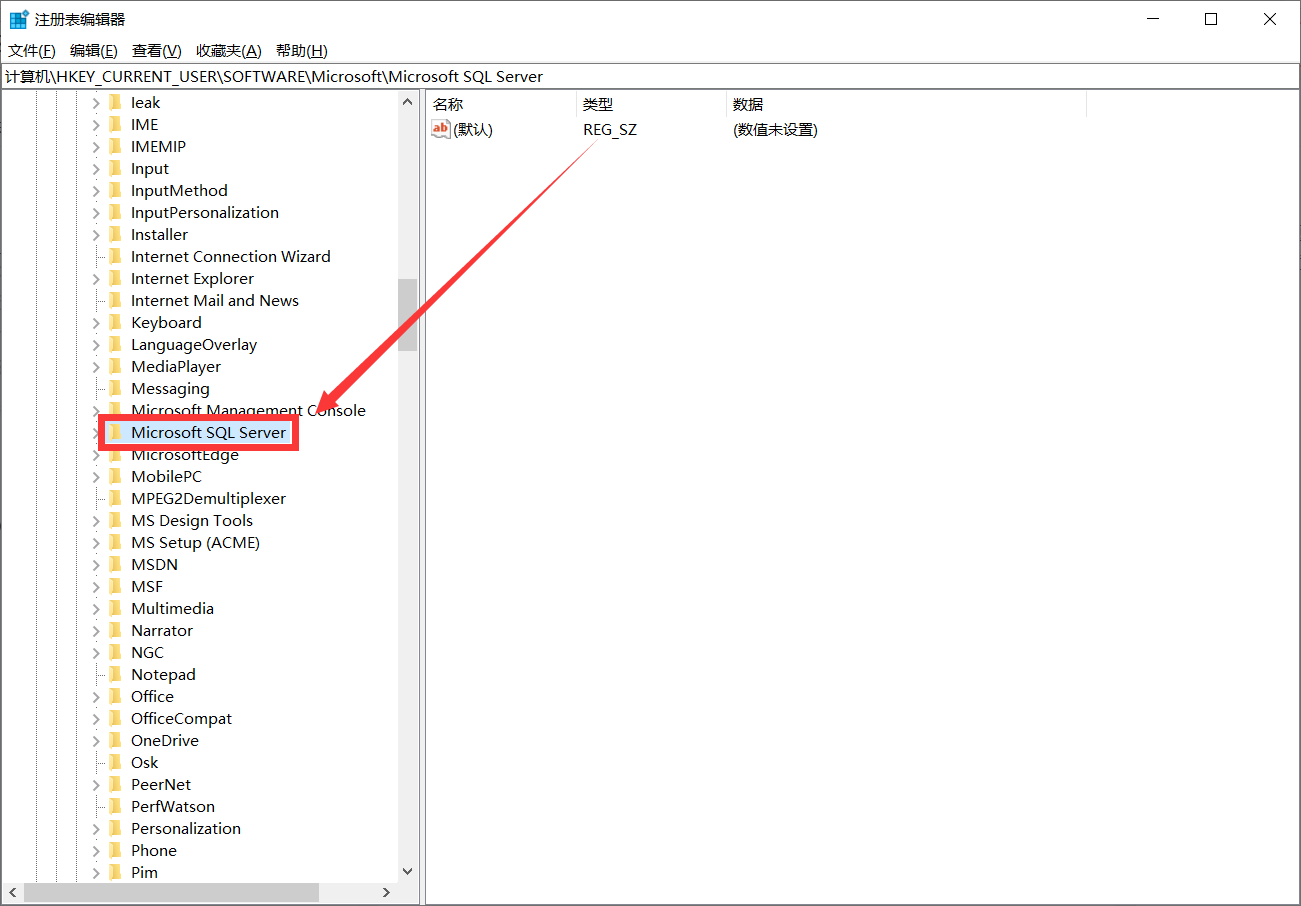This screenshot has width=1301, height=906.
Task: Click the NGC folder icon
Action: pos(116,652)
